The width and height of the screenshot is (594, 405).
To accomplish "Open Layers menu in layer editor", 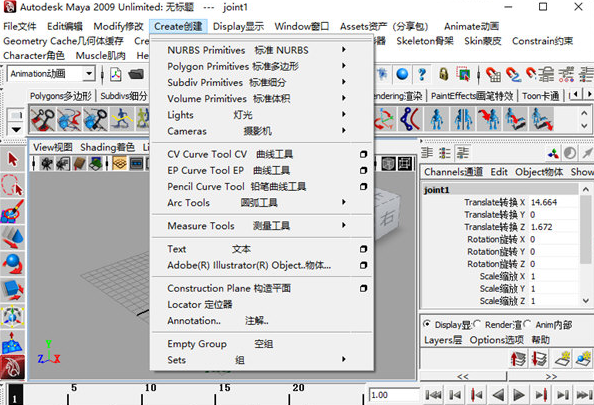I will click(443, 340).
